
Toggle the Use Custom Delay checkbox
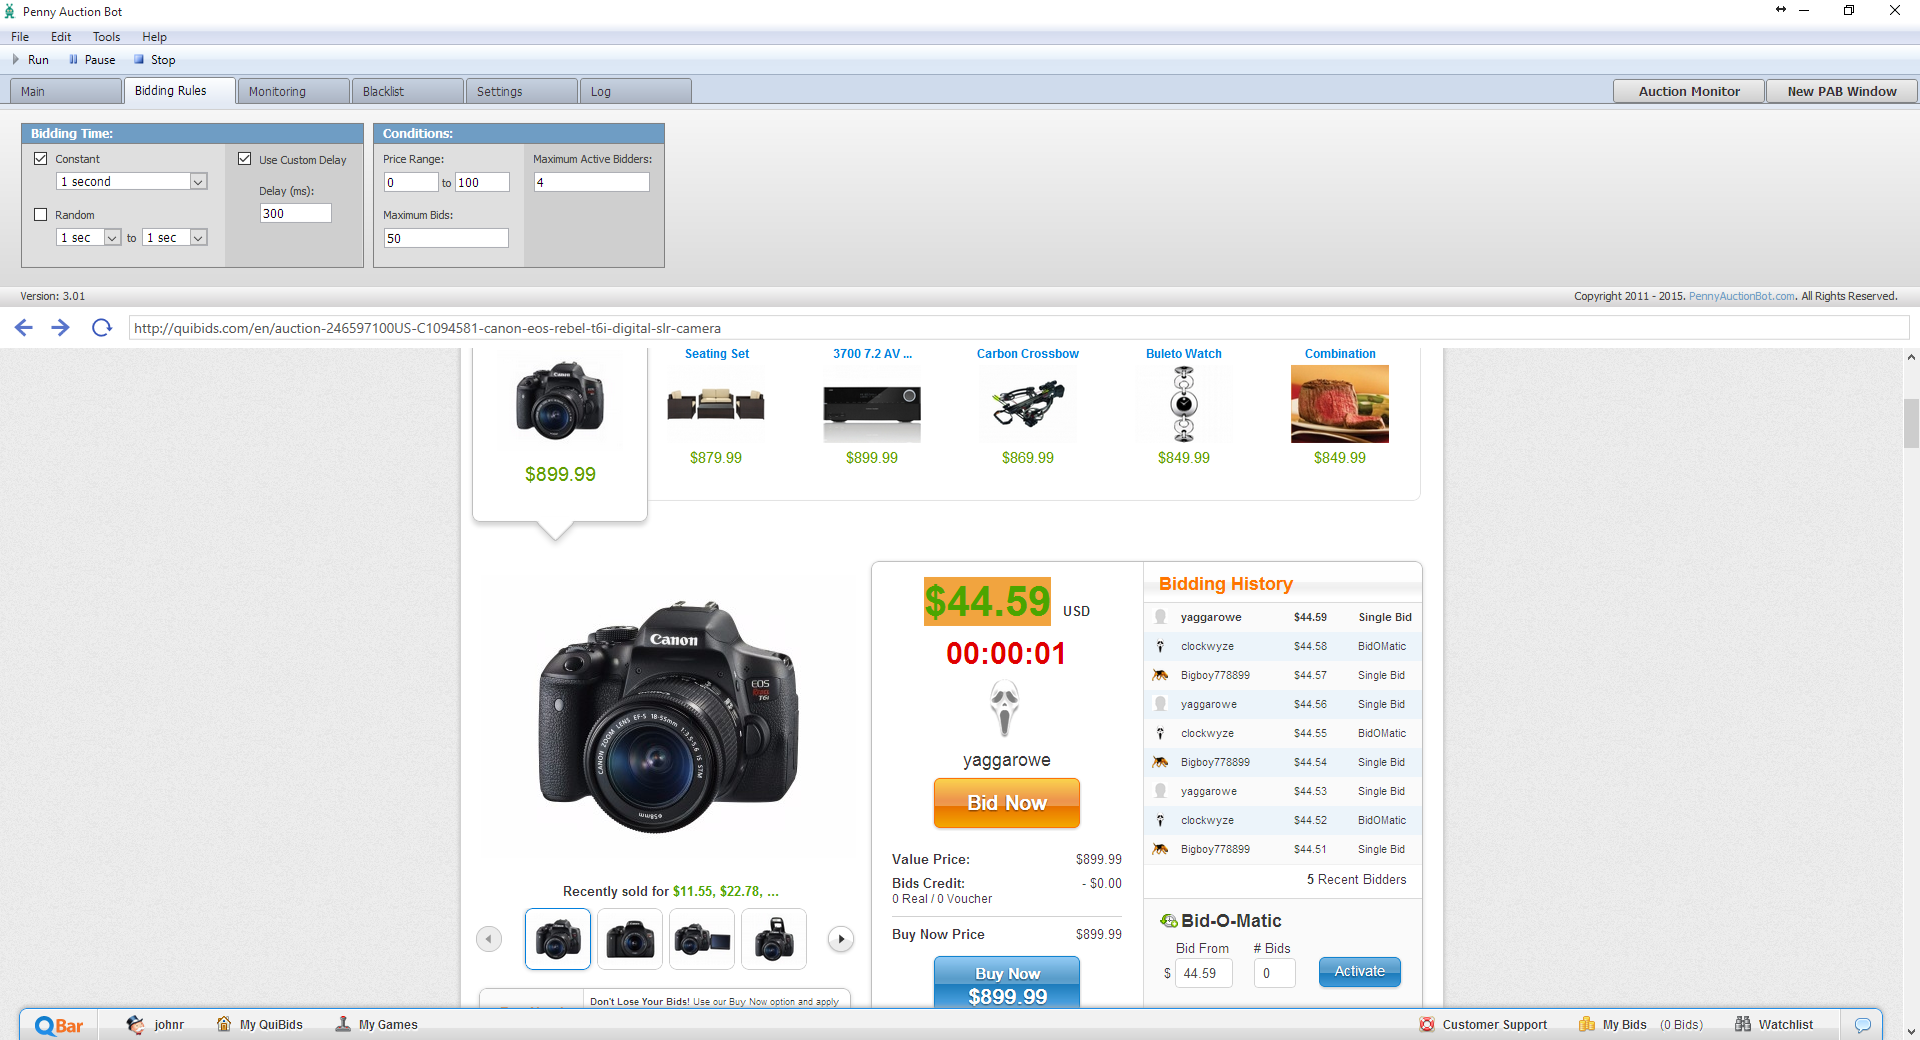pos(245,159)
